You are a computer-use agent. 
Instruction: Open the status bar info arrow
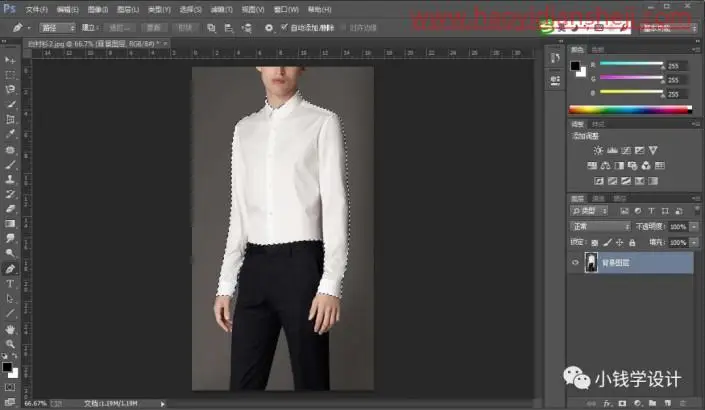click(162, 404)
